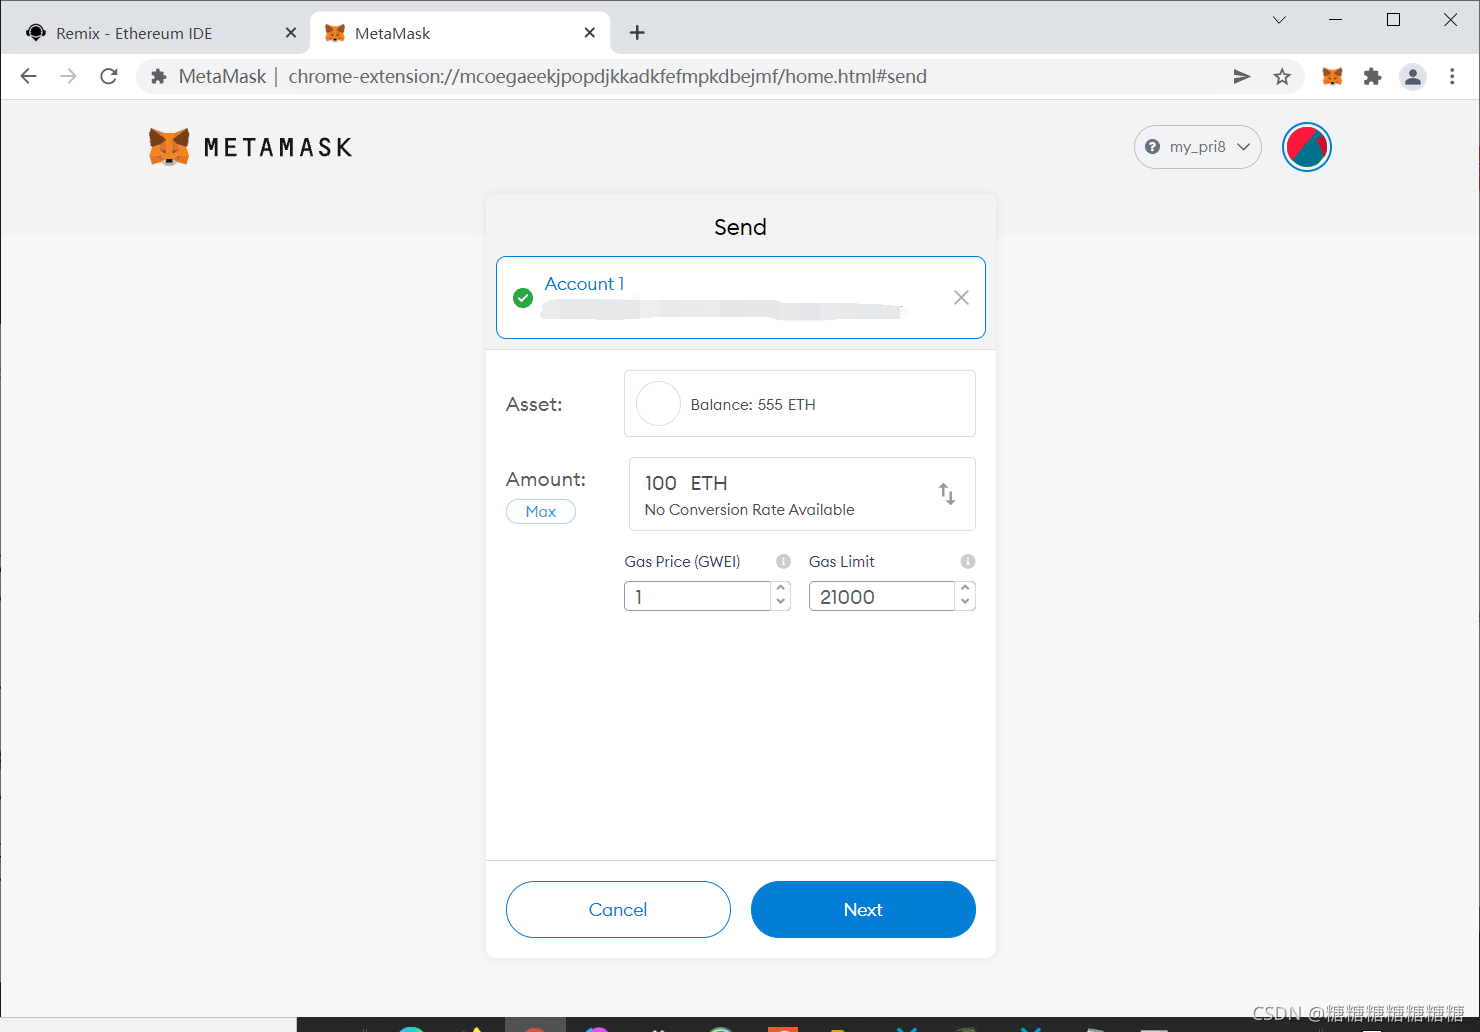Open the Chrome three-dot menu
Image resolution: width=1480 pixels, height=1032 pixels.
click(1452, 76)
